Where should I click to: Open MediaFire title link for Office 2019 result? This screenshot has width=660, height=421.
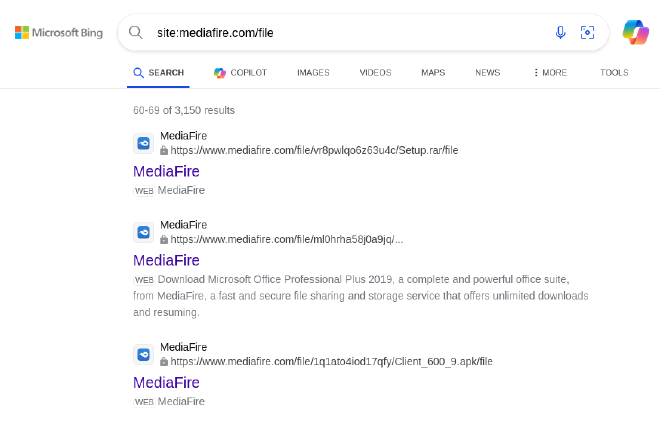tap(166, 260)
